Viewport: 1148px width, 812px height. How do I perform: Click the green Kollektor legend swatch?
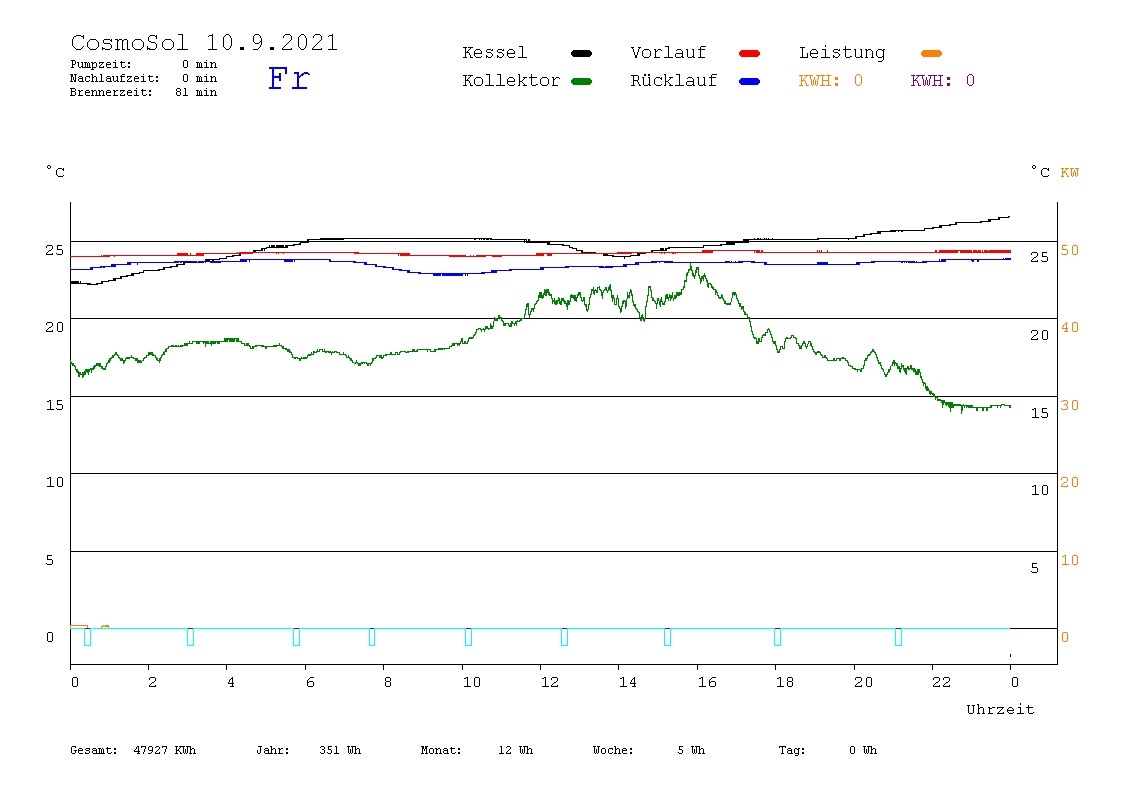tap(581, 81)
